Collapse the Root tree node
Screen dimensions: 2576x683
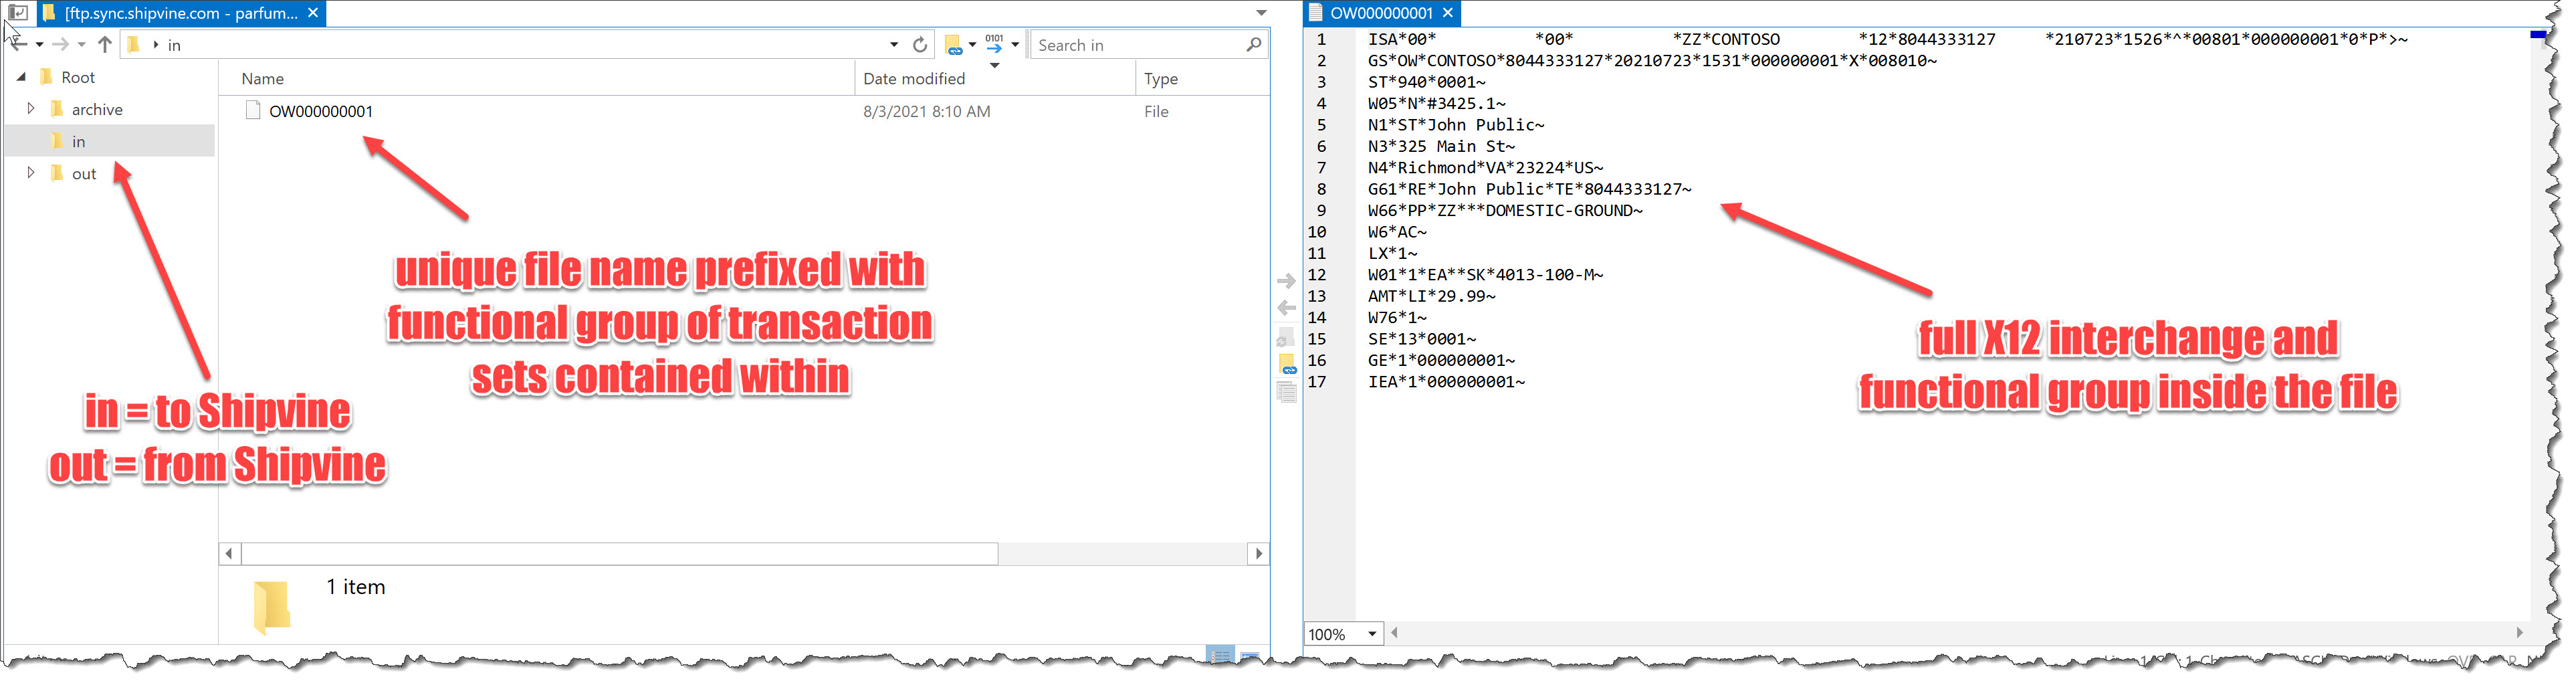21,77
